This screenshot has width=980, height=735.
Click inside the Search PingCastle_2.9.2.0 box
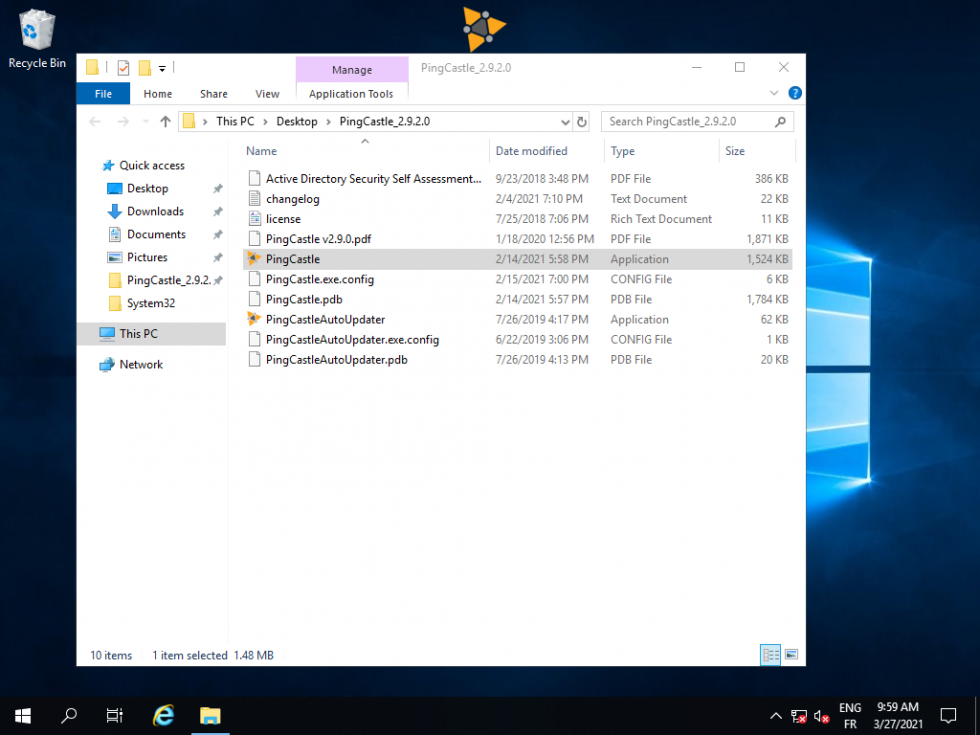click(x=690, y=121)
